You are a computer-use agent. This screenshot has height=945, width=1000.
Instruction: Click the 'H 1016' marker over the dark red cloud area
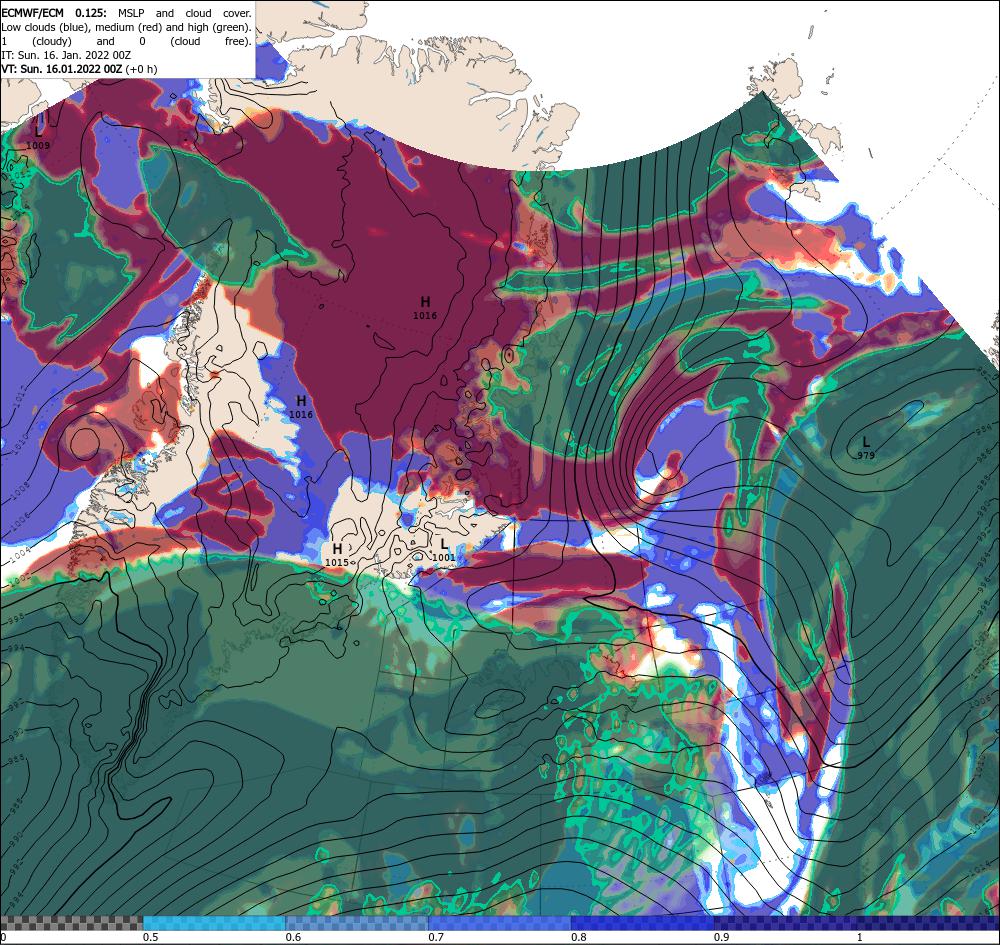click(425, 307)
